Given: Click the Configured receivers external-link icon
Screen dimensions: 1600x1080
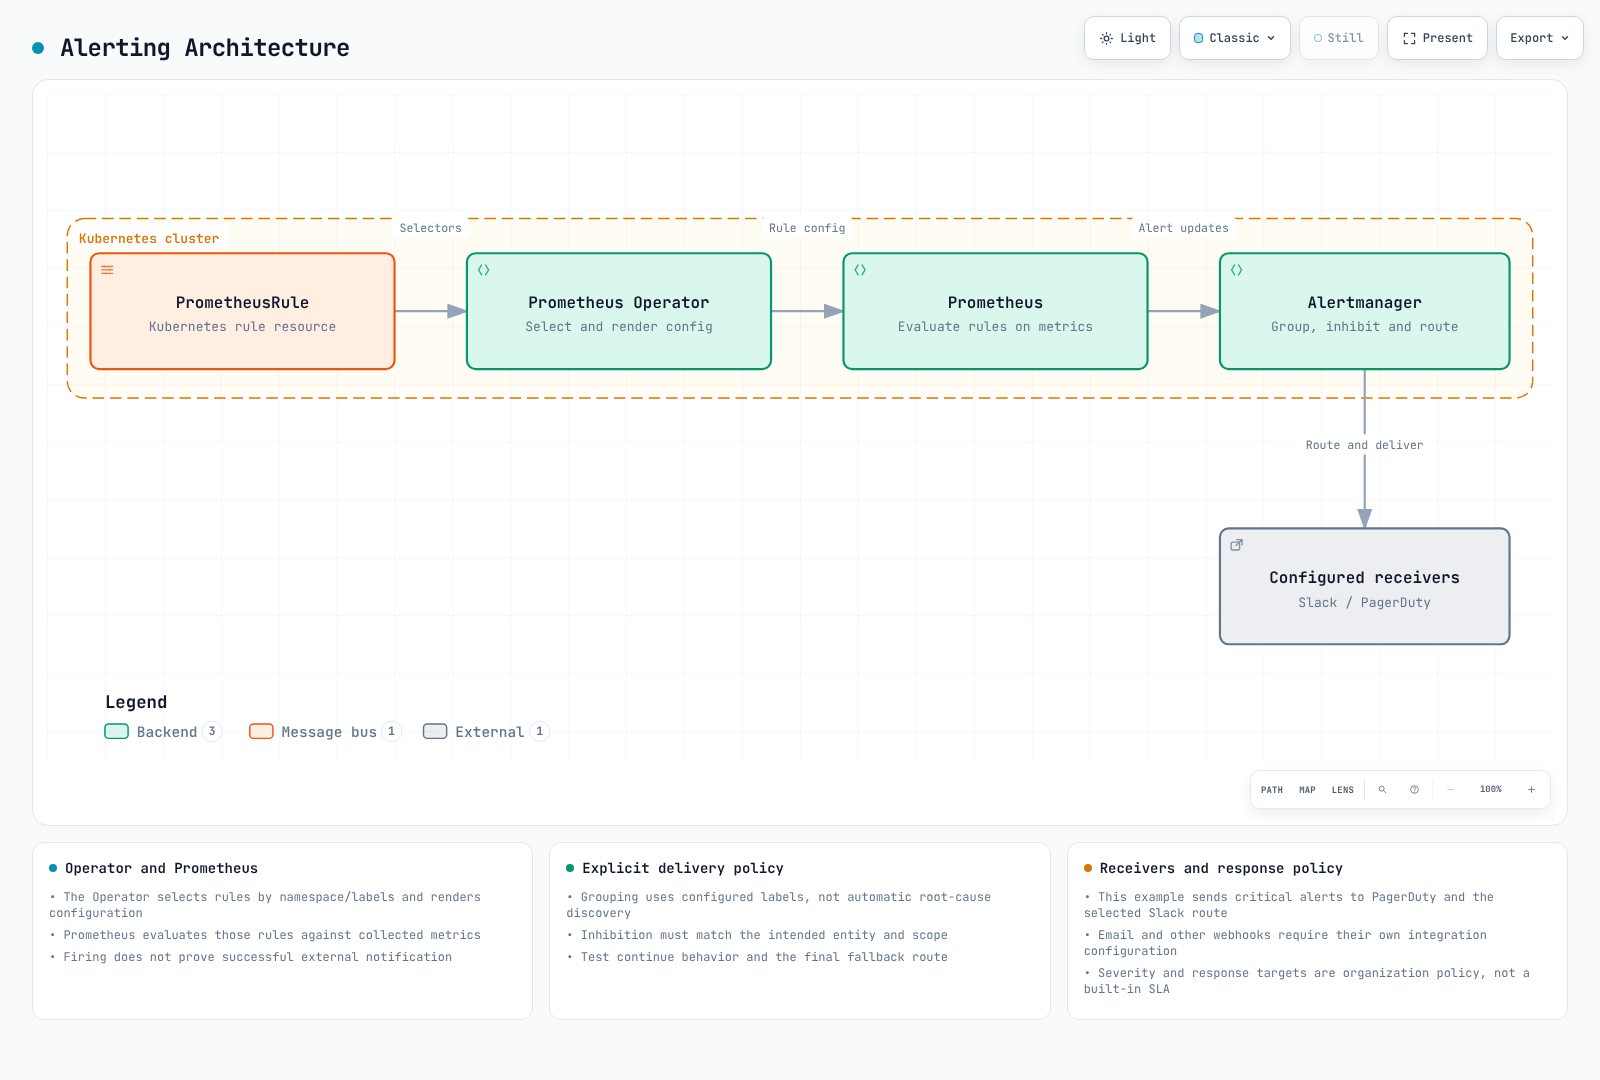Looking at the screenshot, I should pos(1237,545).
